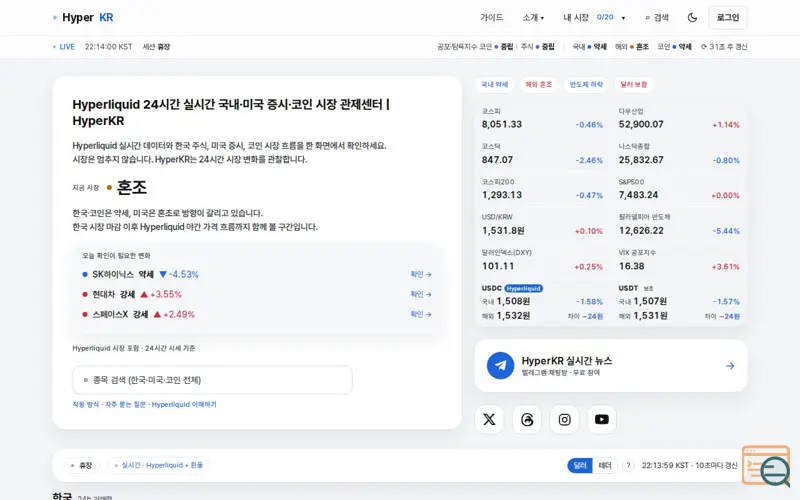Screen dimensions: 800x500
Task: Click the 코스피200 1,293.13 cell
Action: (542, 189)
